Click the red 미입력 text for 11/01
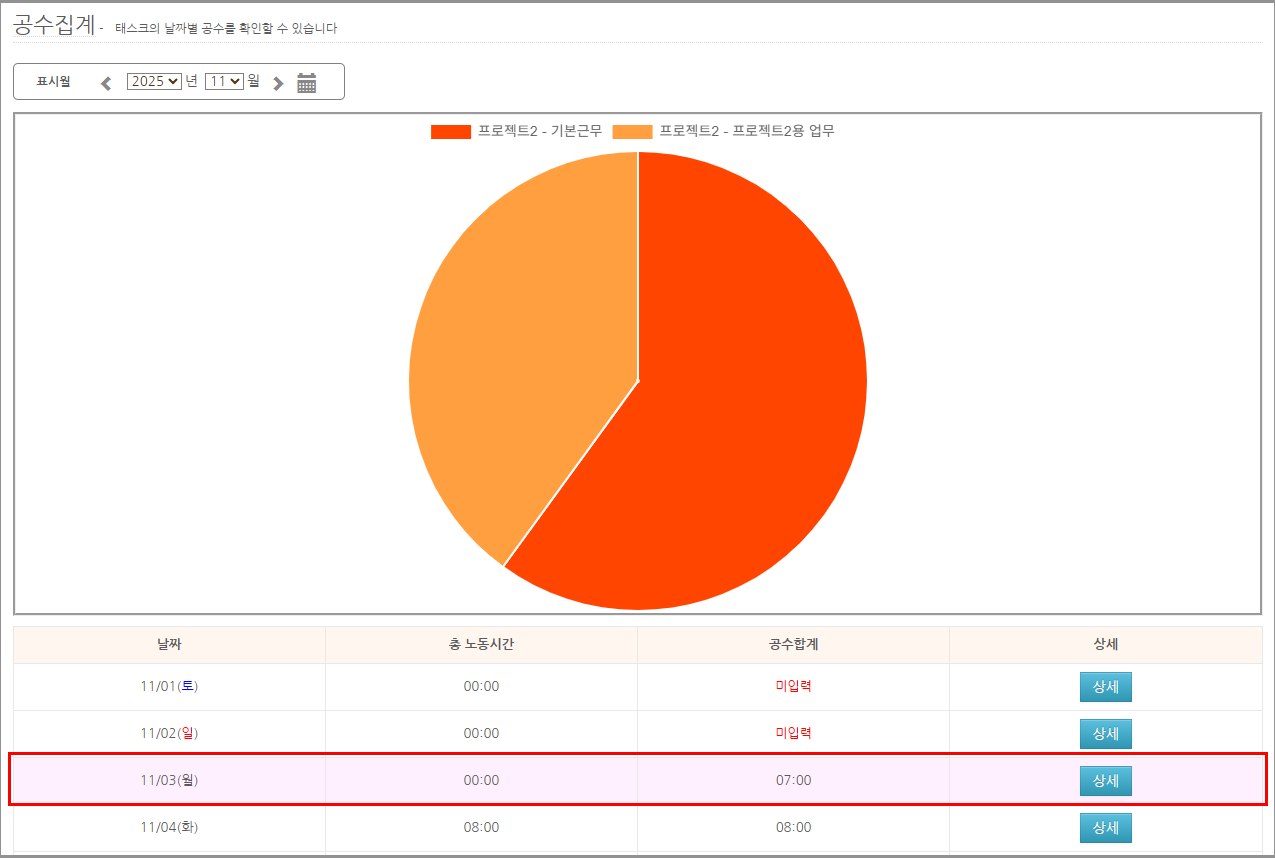This screenshot has height=858, width=1275. pos(793,686)
